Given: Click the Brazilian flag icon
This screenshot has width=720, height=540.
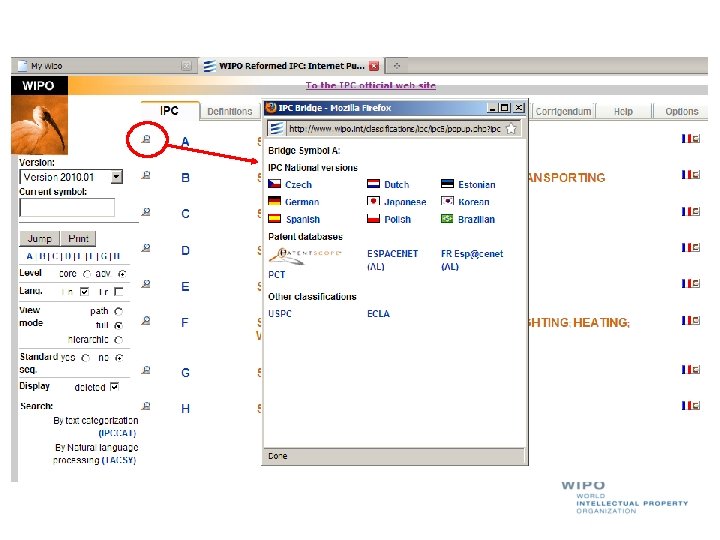Looking at the screenshot, I should [x=447, y=219].
